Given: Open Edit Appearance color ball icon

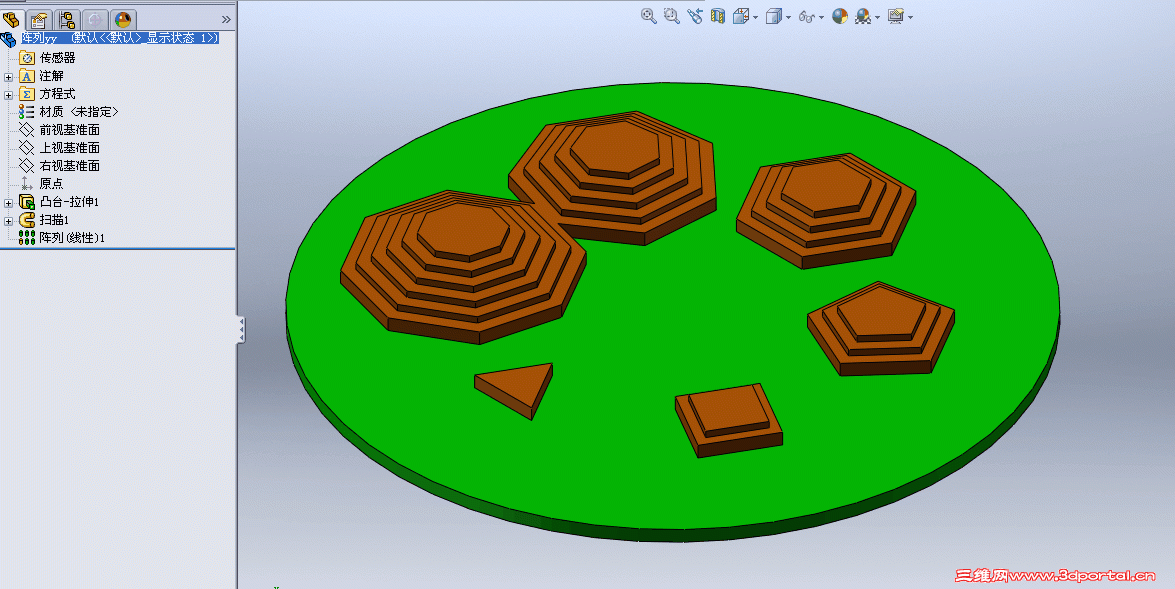Looking at the screenshot, I should 840,16.
